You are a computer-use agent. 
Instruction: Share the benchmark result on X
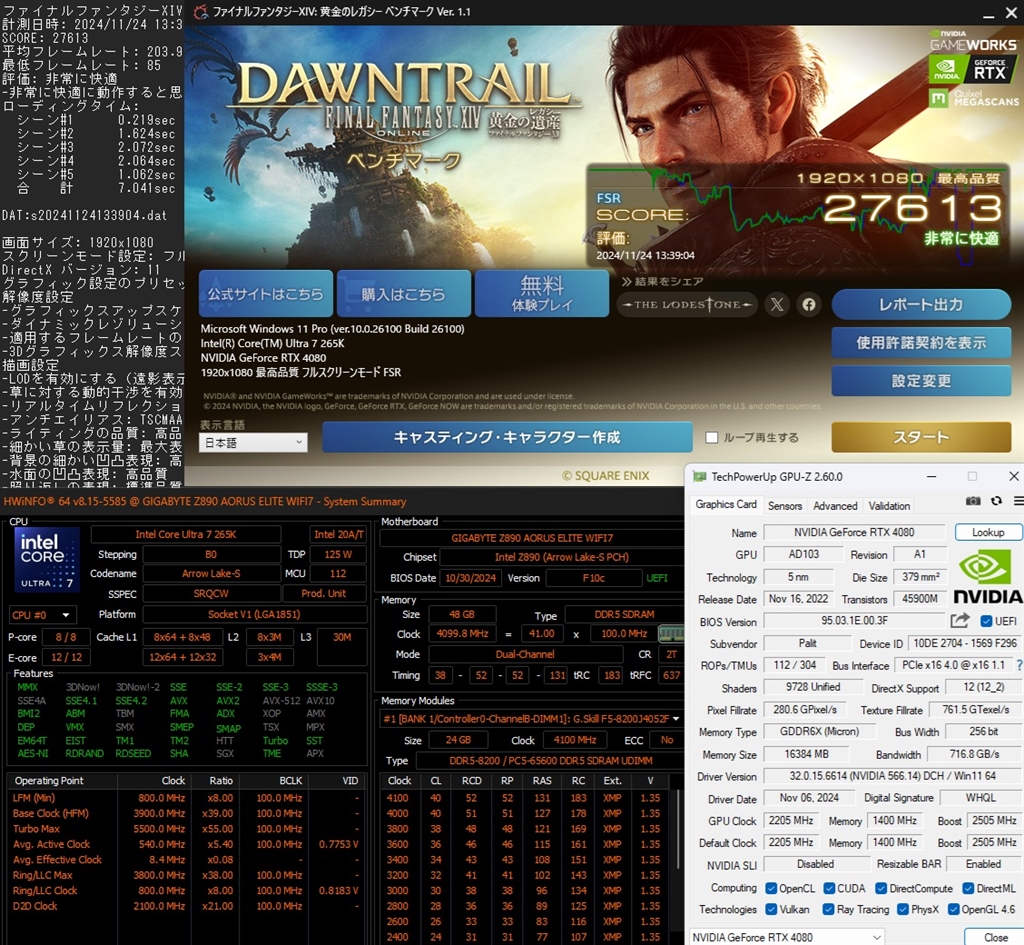click(777, 304)
